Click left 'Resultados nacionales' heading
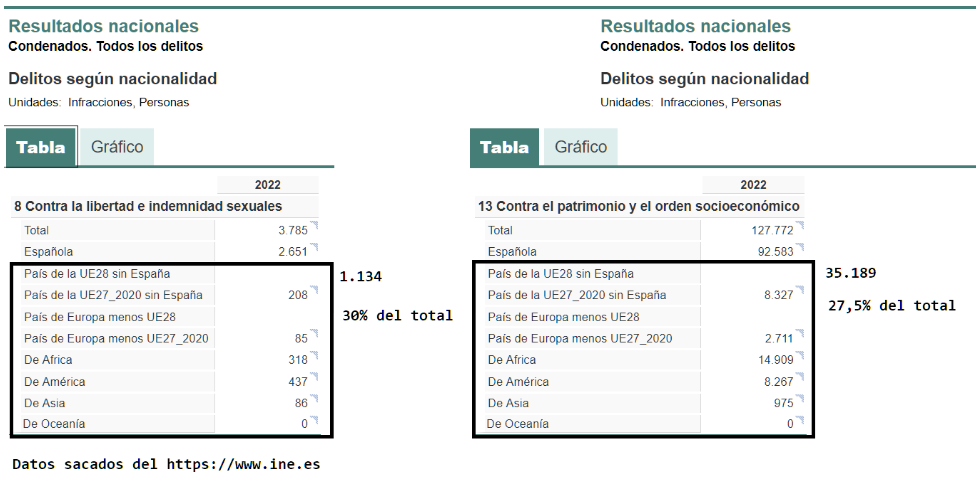The width and height of the screenshot is (976, 498). (103, 26)
